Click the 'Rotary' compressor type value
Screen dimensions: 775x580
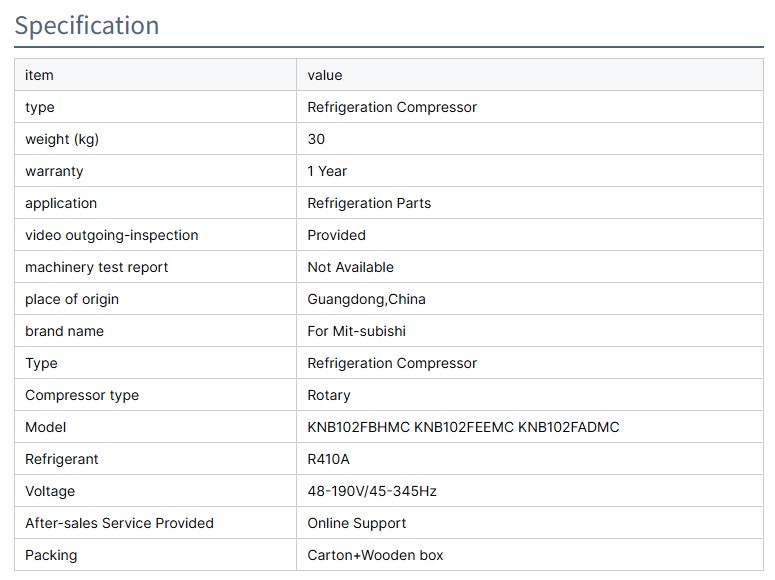coord(329,395)
